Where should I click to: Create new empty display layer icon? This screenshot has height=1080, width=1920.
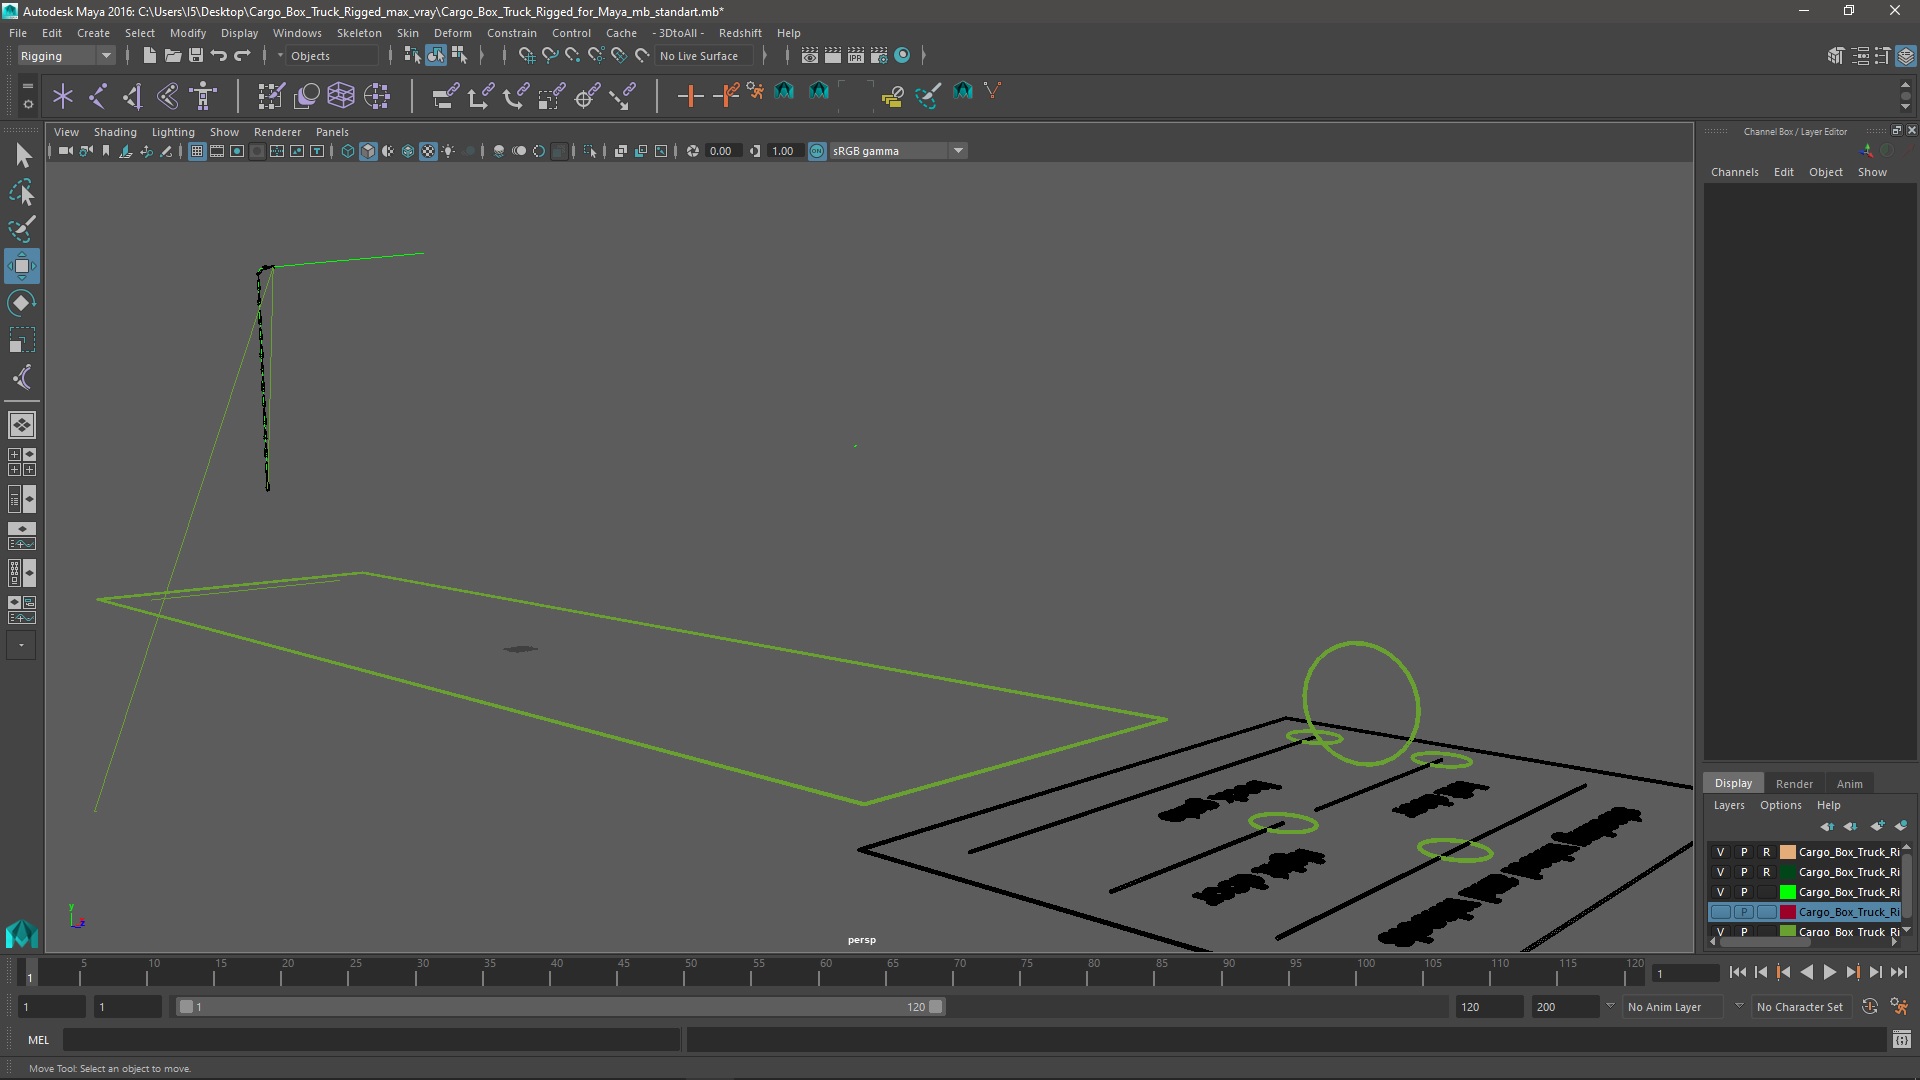1877,826
